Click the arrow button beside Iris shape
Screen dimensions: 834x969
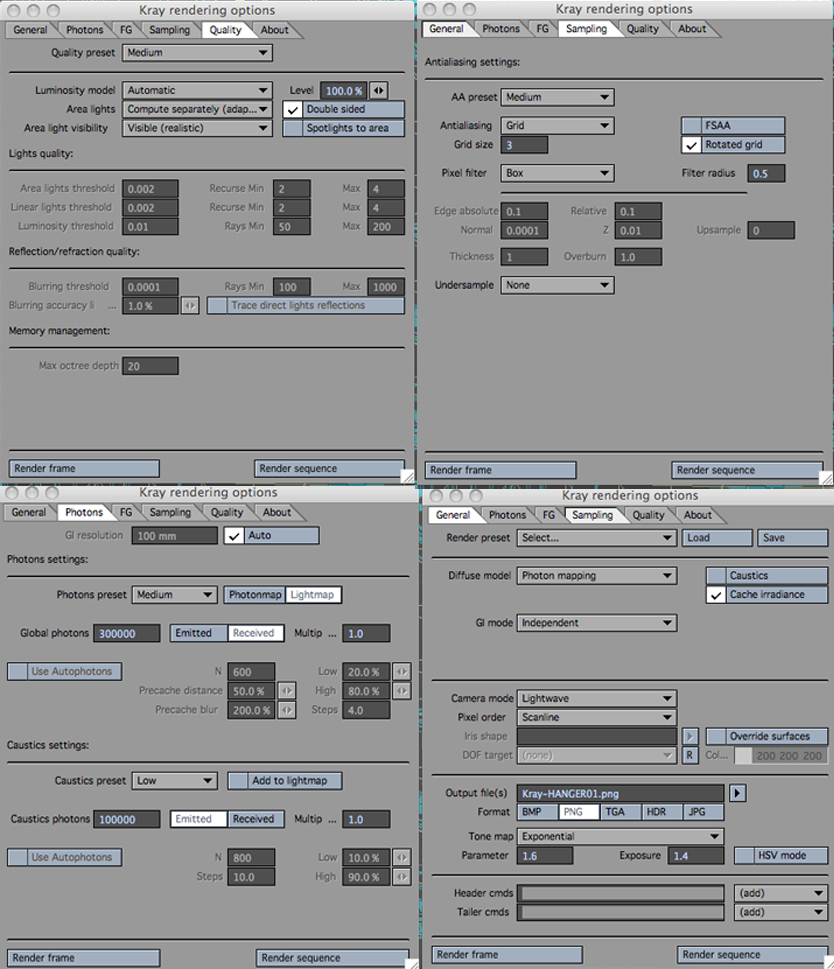click(690, 737)
